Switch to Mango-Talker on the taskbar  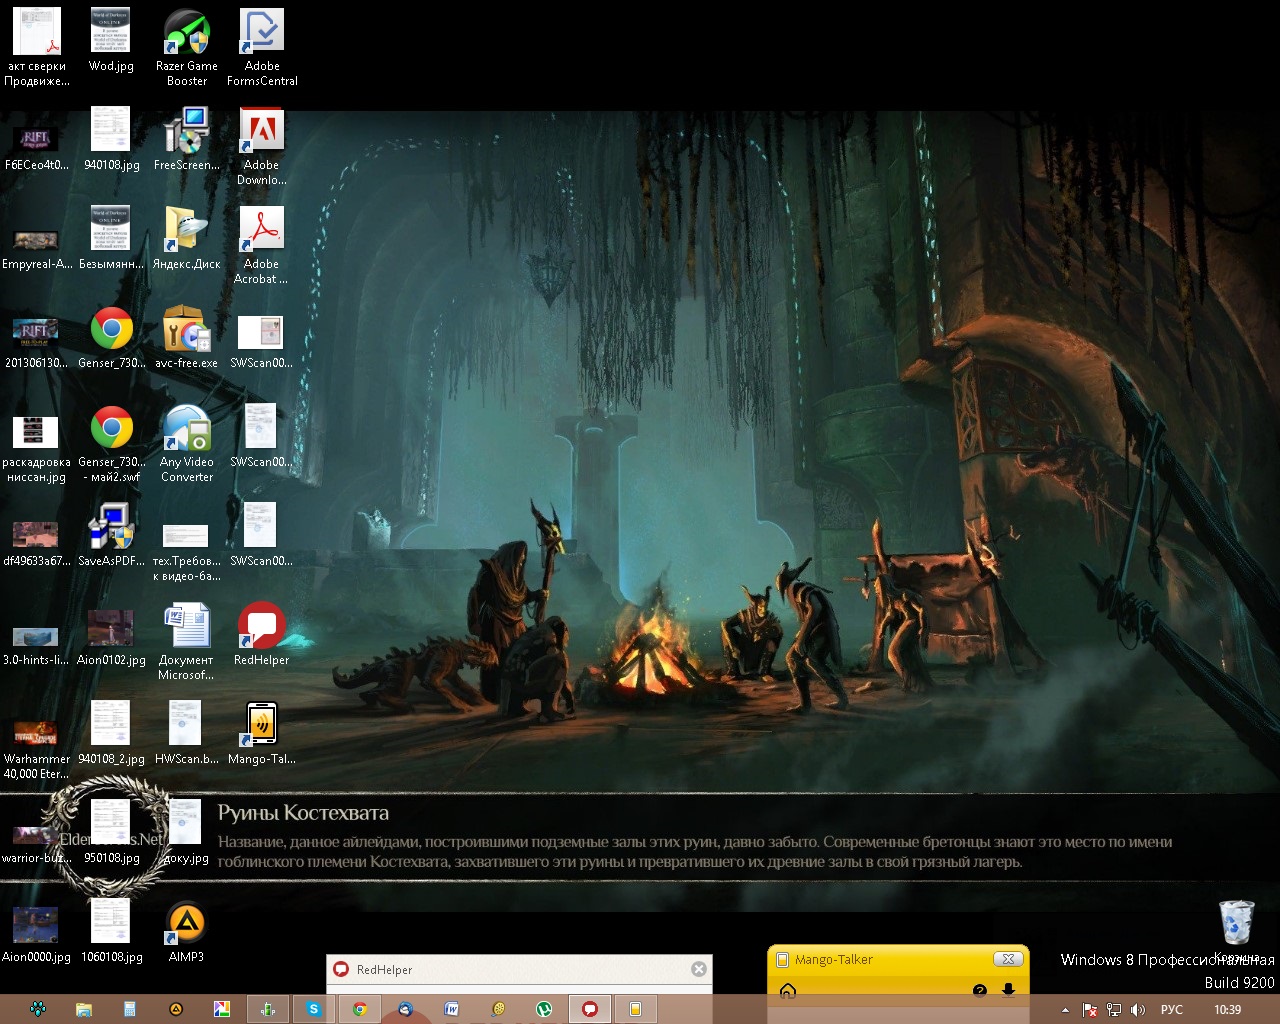(x=635, y=1009)
